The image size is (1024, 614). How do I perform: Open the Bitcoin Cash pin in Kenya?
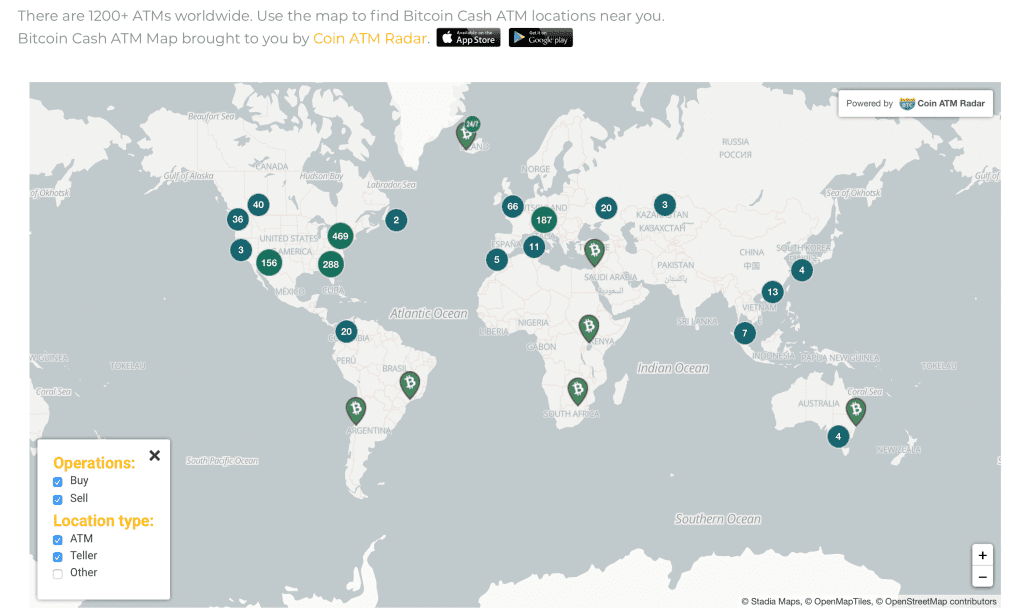tap(589, 327)
